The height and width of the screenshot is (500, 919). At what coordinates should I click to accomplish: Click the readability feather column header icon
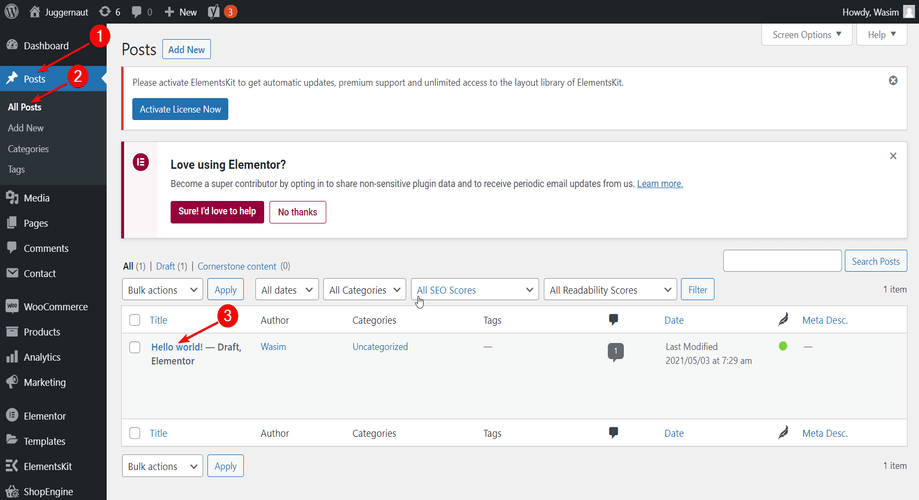pos(783,319)
